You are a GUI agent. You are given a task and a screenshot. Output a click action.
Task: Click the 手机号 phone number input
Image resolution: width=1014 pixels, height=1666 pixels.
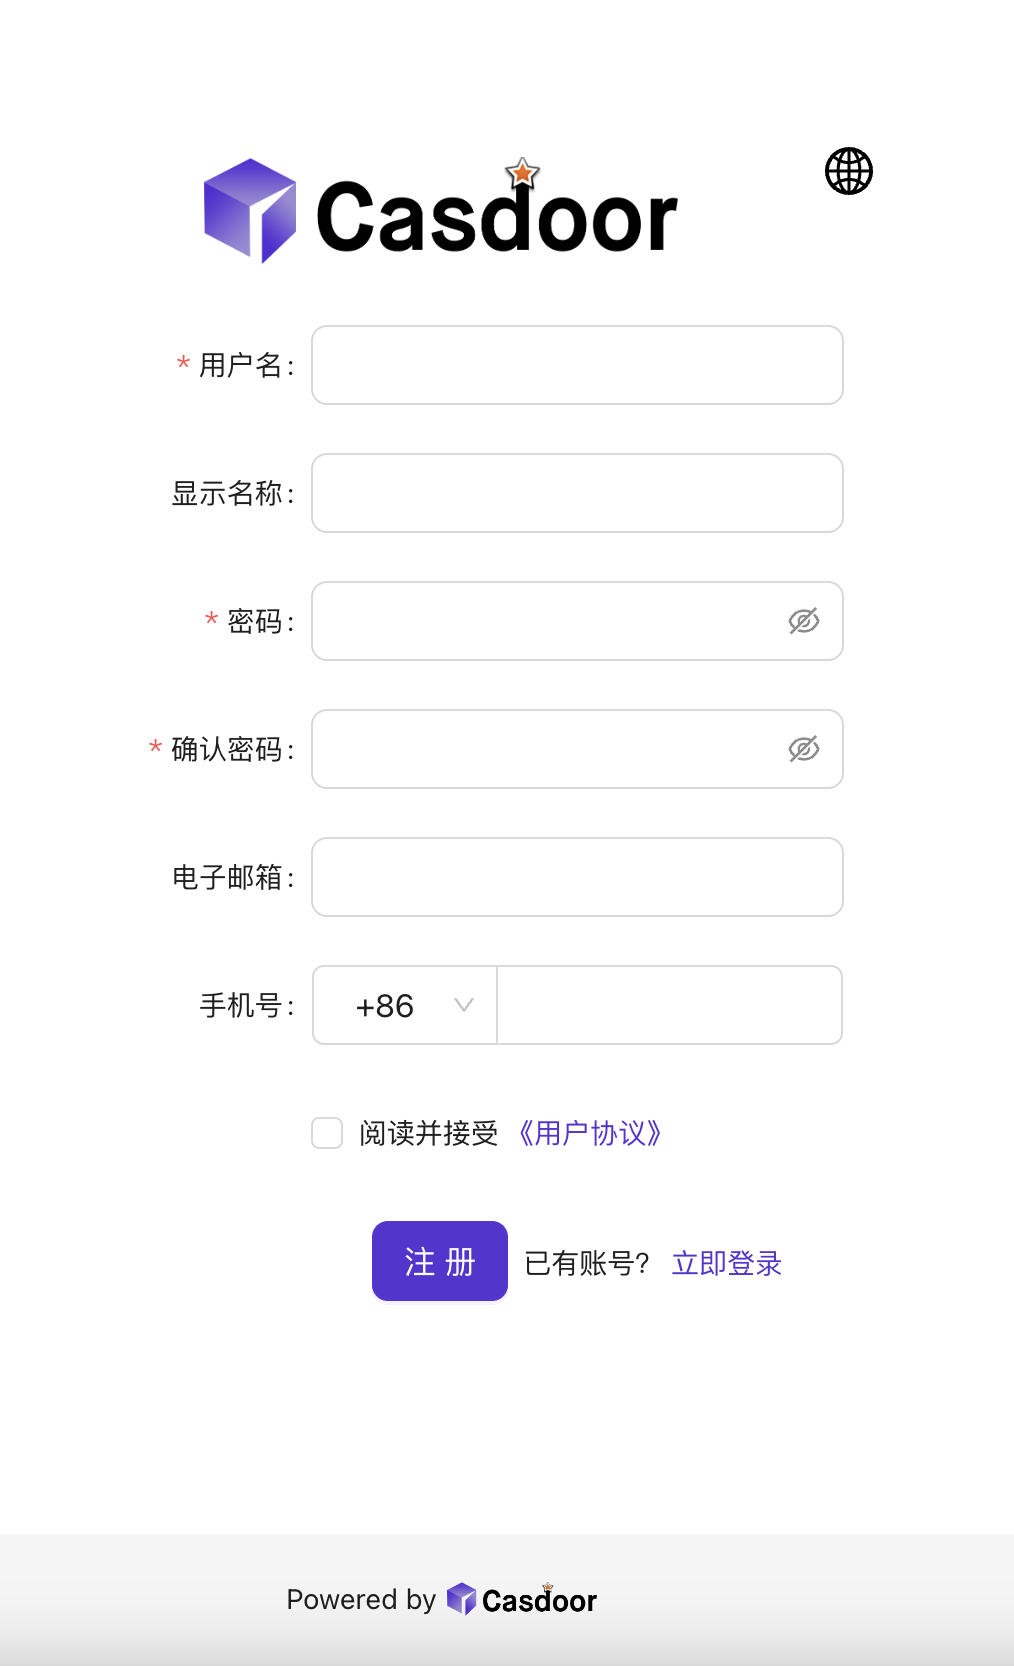point(669,1005)
